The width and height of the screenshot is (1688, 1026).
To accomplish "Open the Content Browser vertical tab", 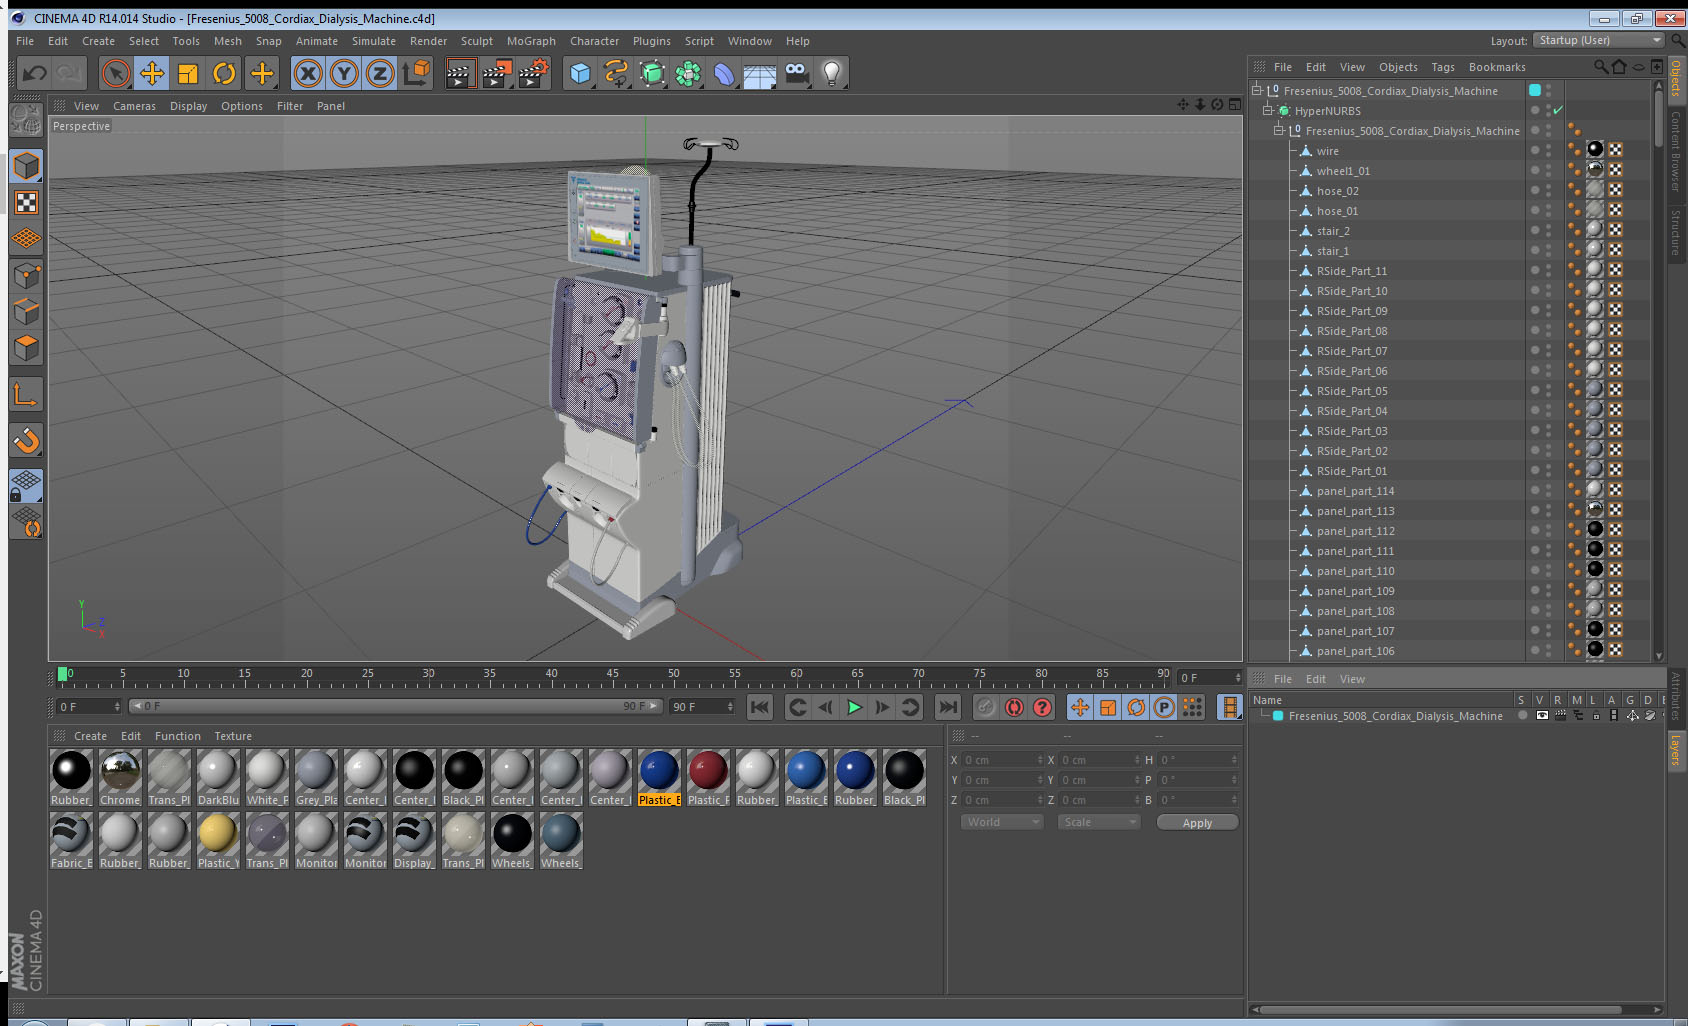I will click(x=1675, y=150).
